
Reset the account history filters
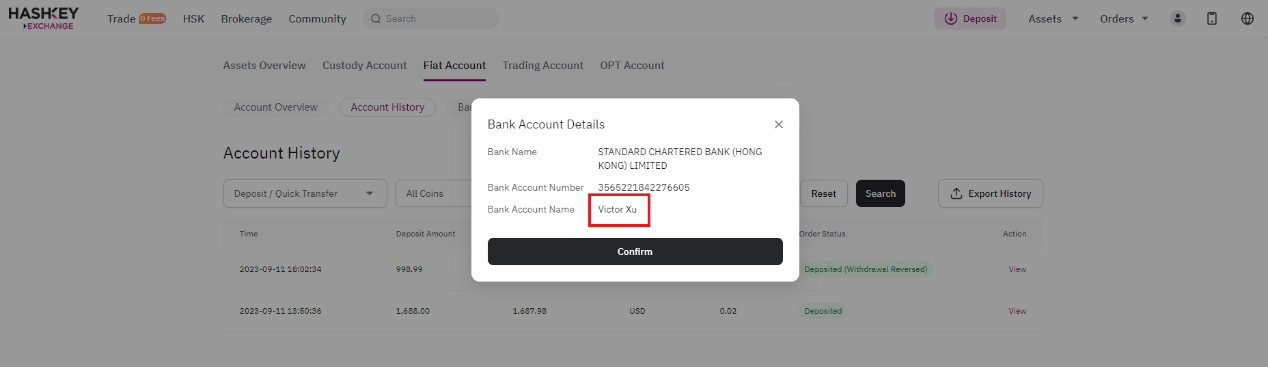823,194
